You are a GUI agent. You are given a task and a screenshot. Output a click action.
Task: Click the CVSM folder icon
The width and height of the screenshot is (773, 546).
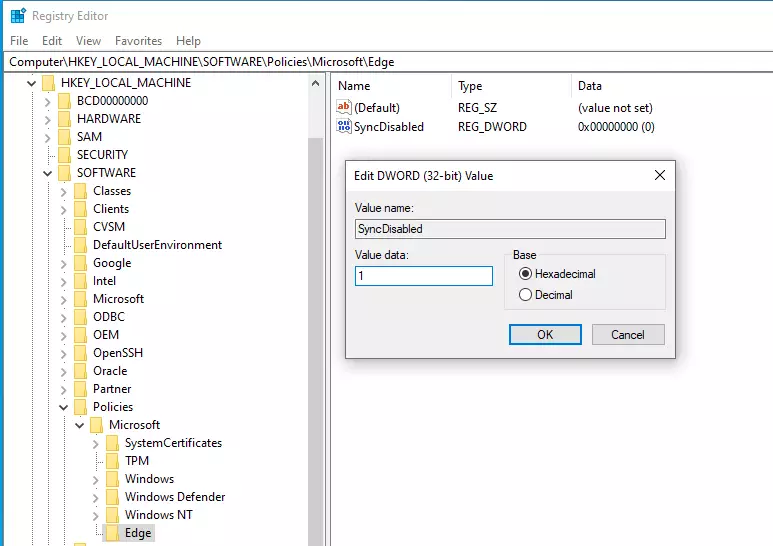click(x=80, y=227)
